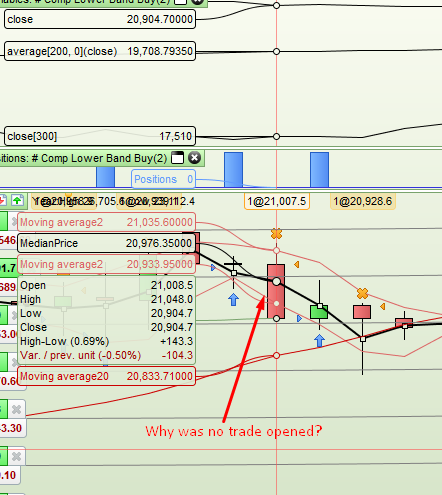Viewport: 442px width, 495px height.
Task: Click the Low 20,904.7 row
Action: coord(106,313)
